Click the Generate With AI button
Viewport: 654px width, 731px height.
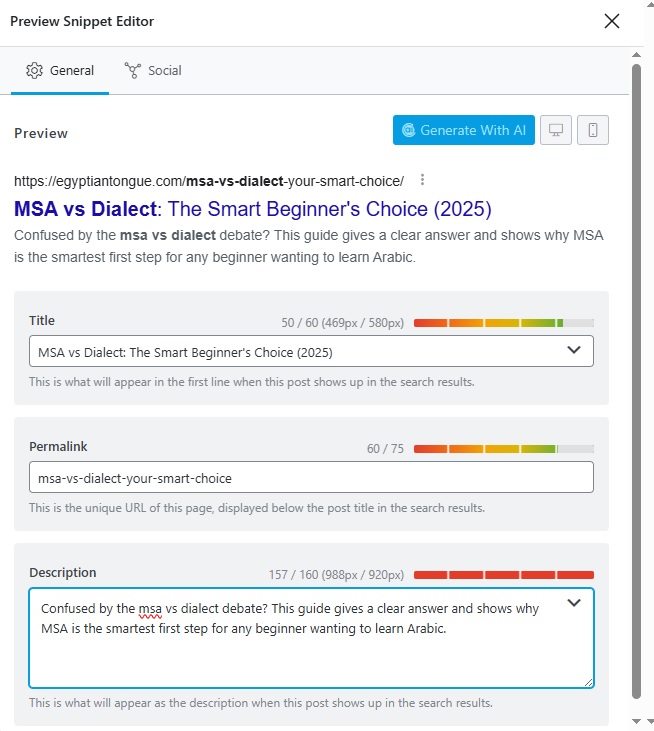tap(464, 130)
